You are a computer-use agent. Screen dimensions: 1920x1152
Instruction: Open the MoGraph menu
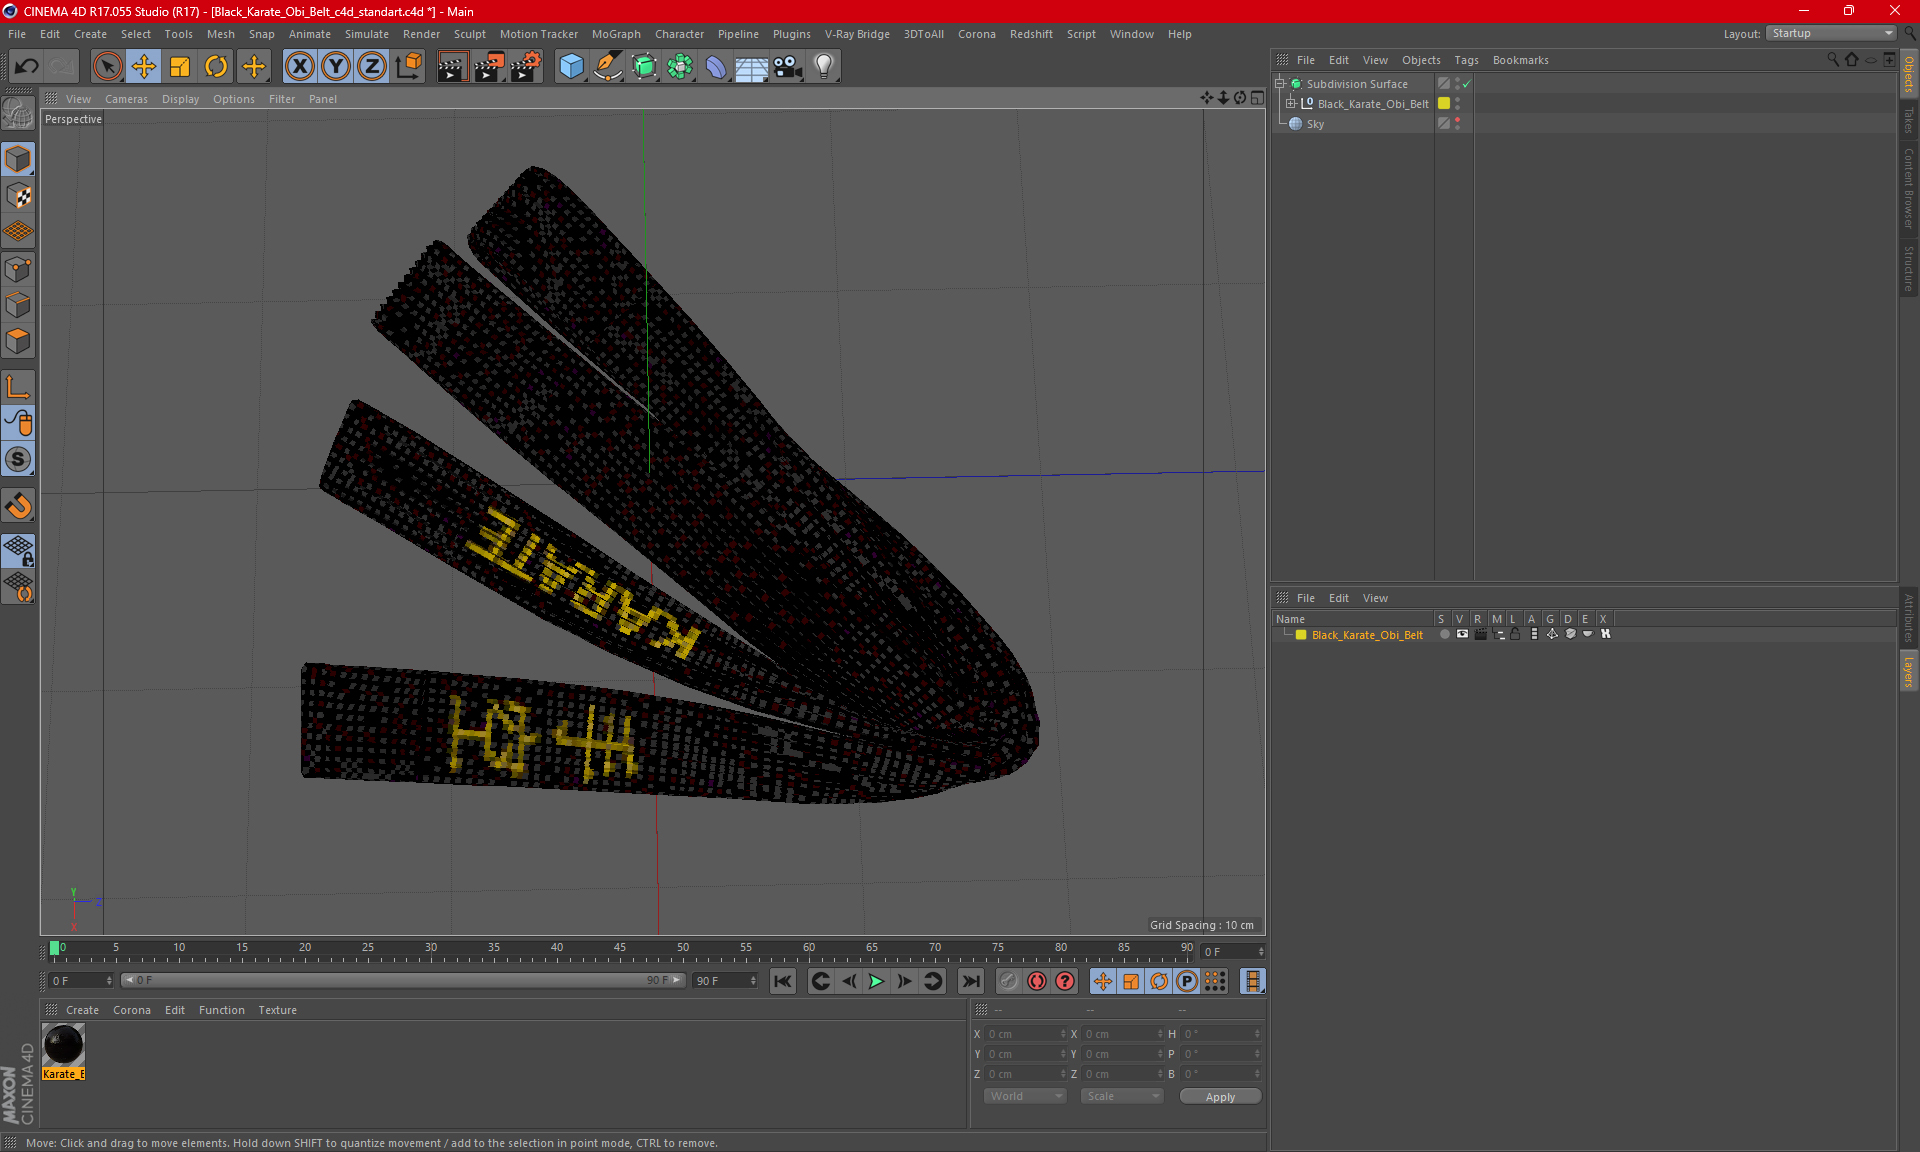point(615,34)
